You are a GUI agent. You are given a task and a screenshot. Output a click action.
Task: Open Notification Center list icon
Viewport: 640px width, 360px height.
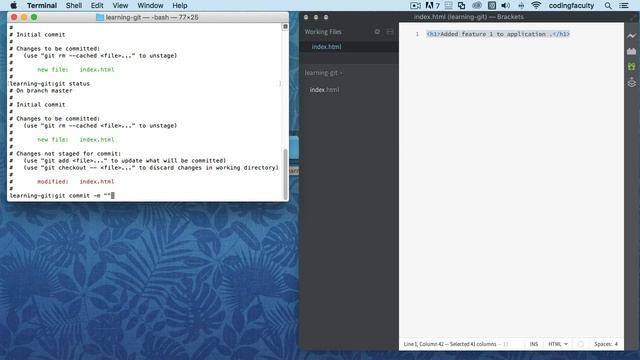point(624,5)
